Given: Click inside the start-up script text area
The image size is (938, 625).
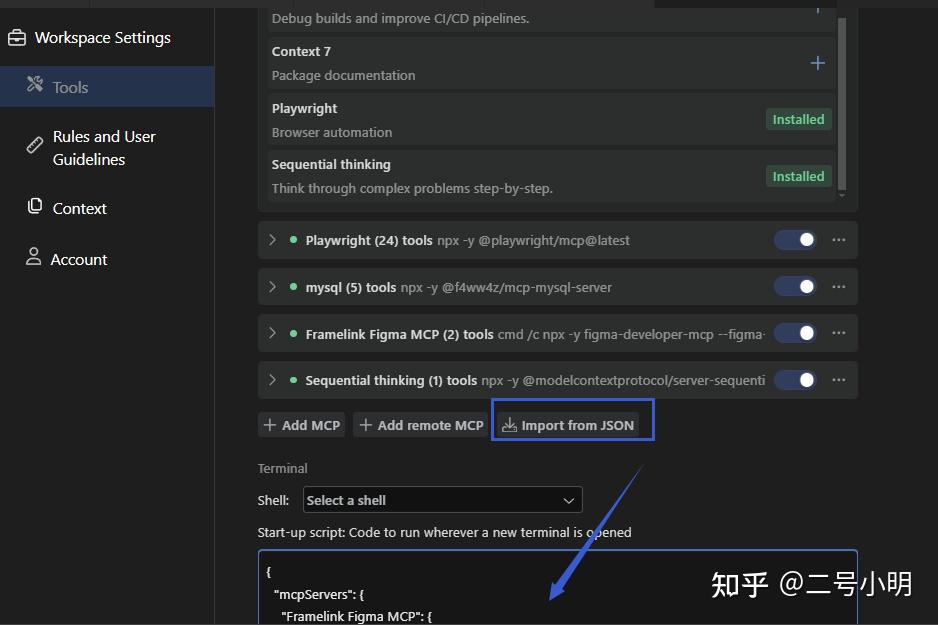Looking at the screenshot, I should tap(558, 587).
